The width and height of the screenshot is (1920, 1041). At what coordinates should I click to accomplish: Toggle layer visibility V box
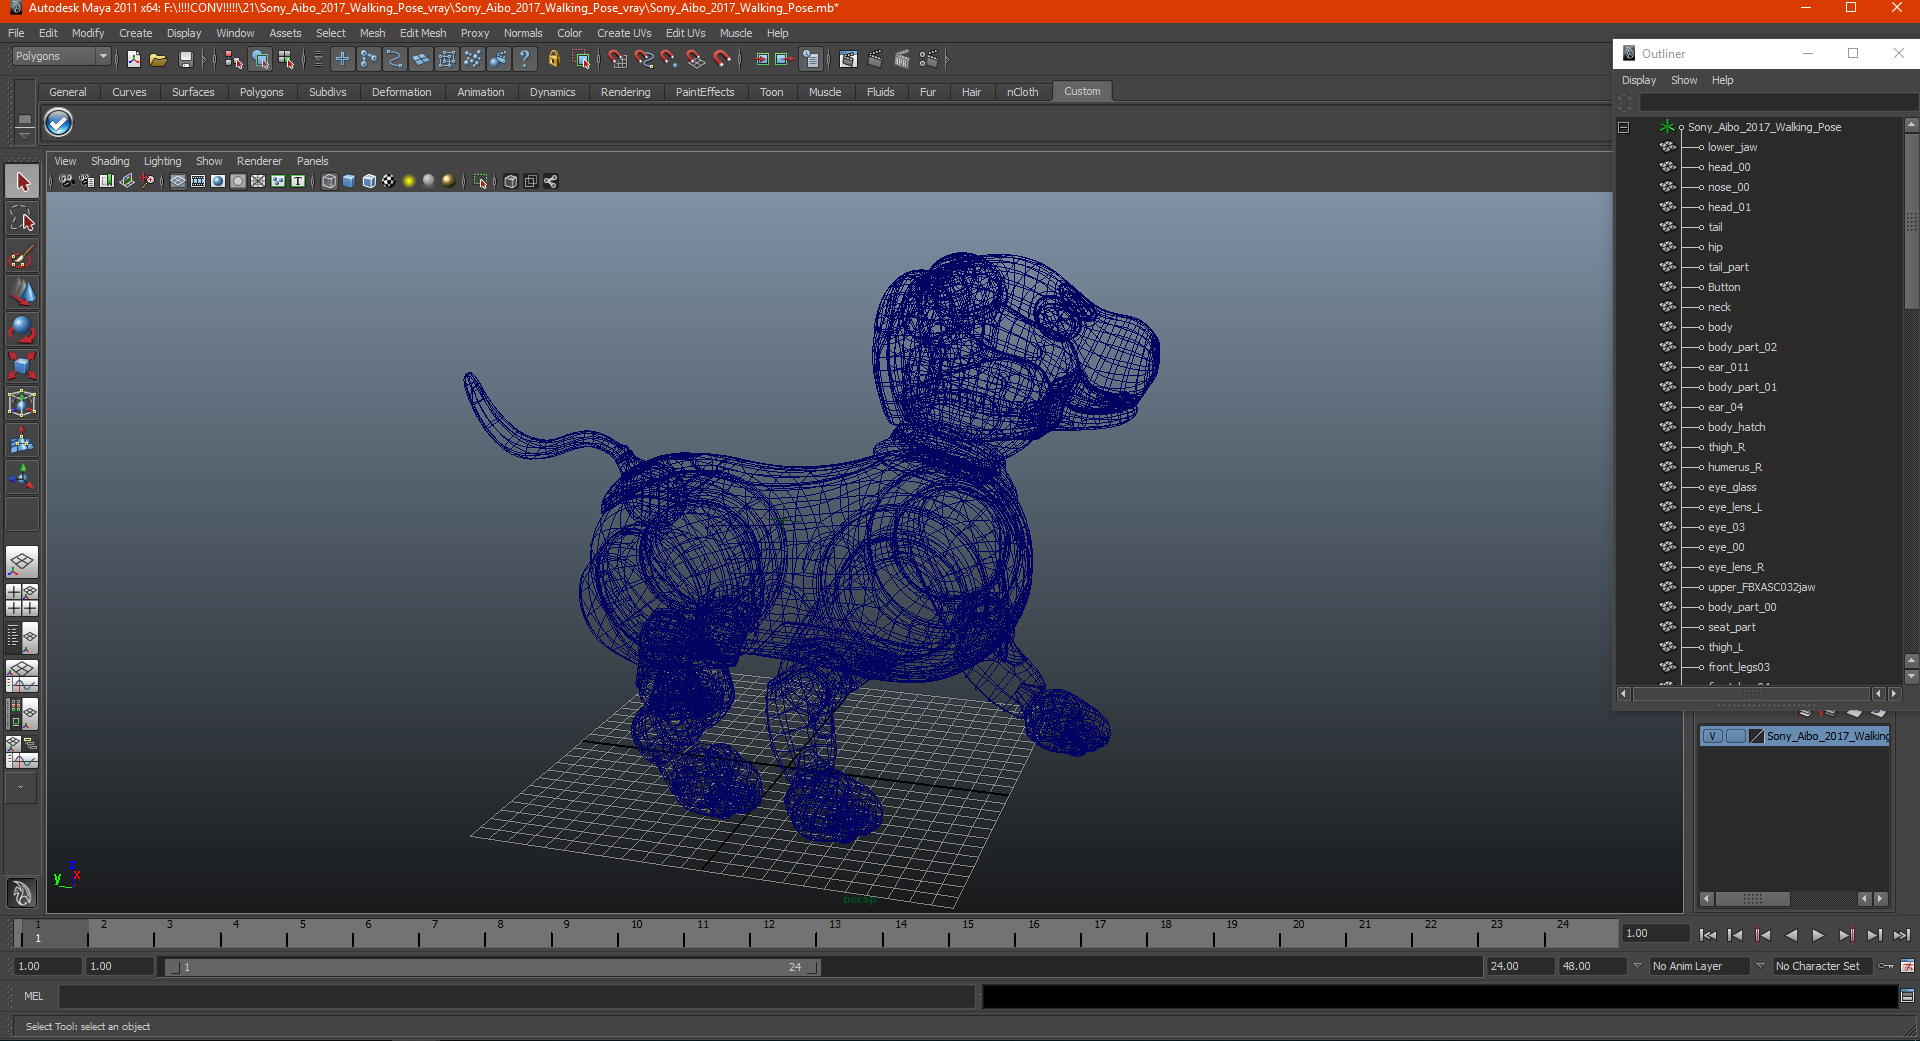1713,736
